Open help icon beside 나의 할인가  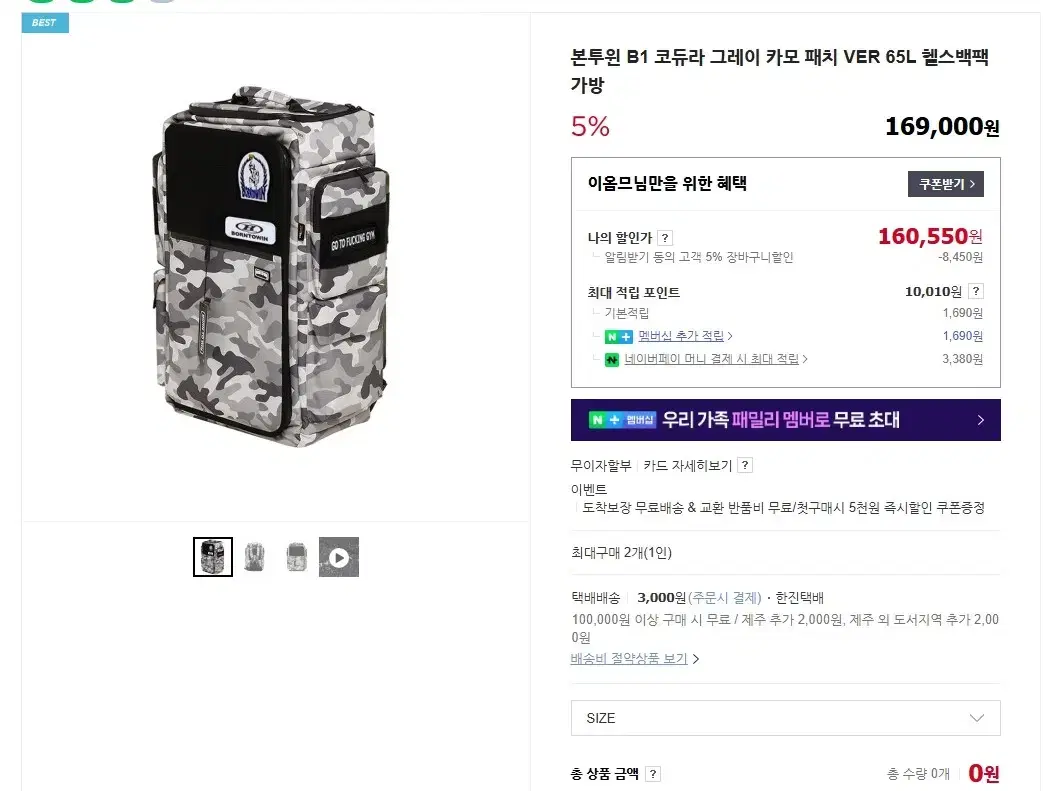pyautogui.click(x=665, y=237)
